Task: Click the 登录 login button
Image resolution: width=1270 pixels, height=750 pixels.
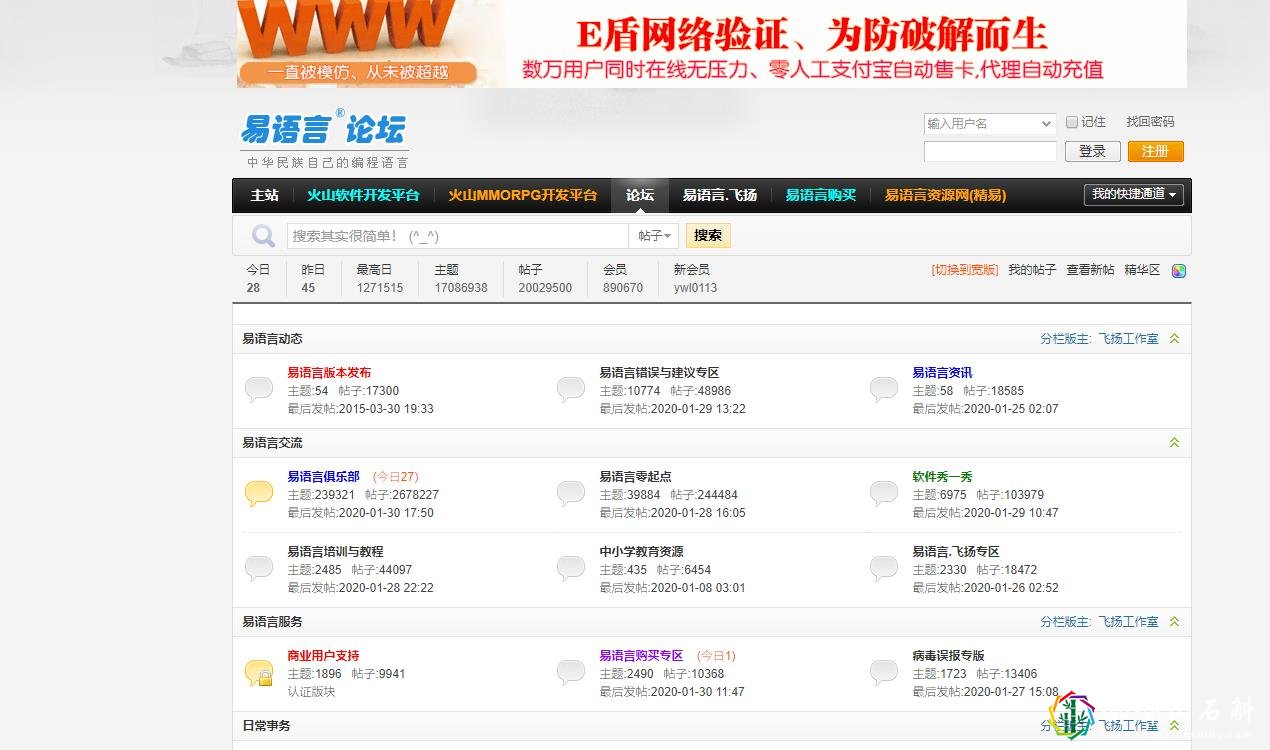Action: (x=1092, y=151)
